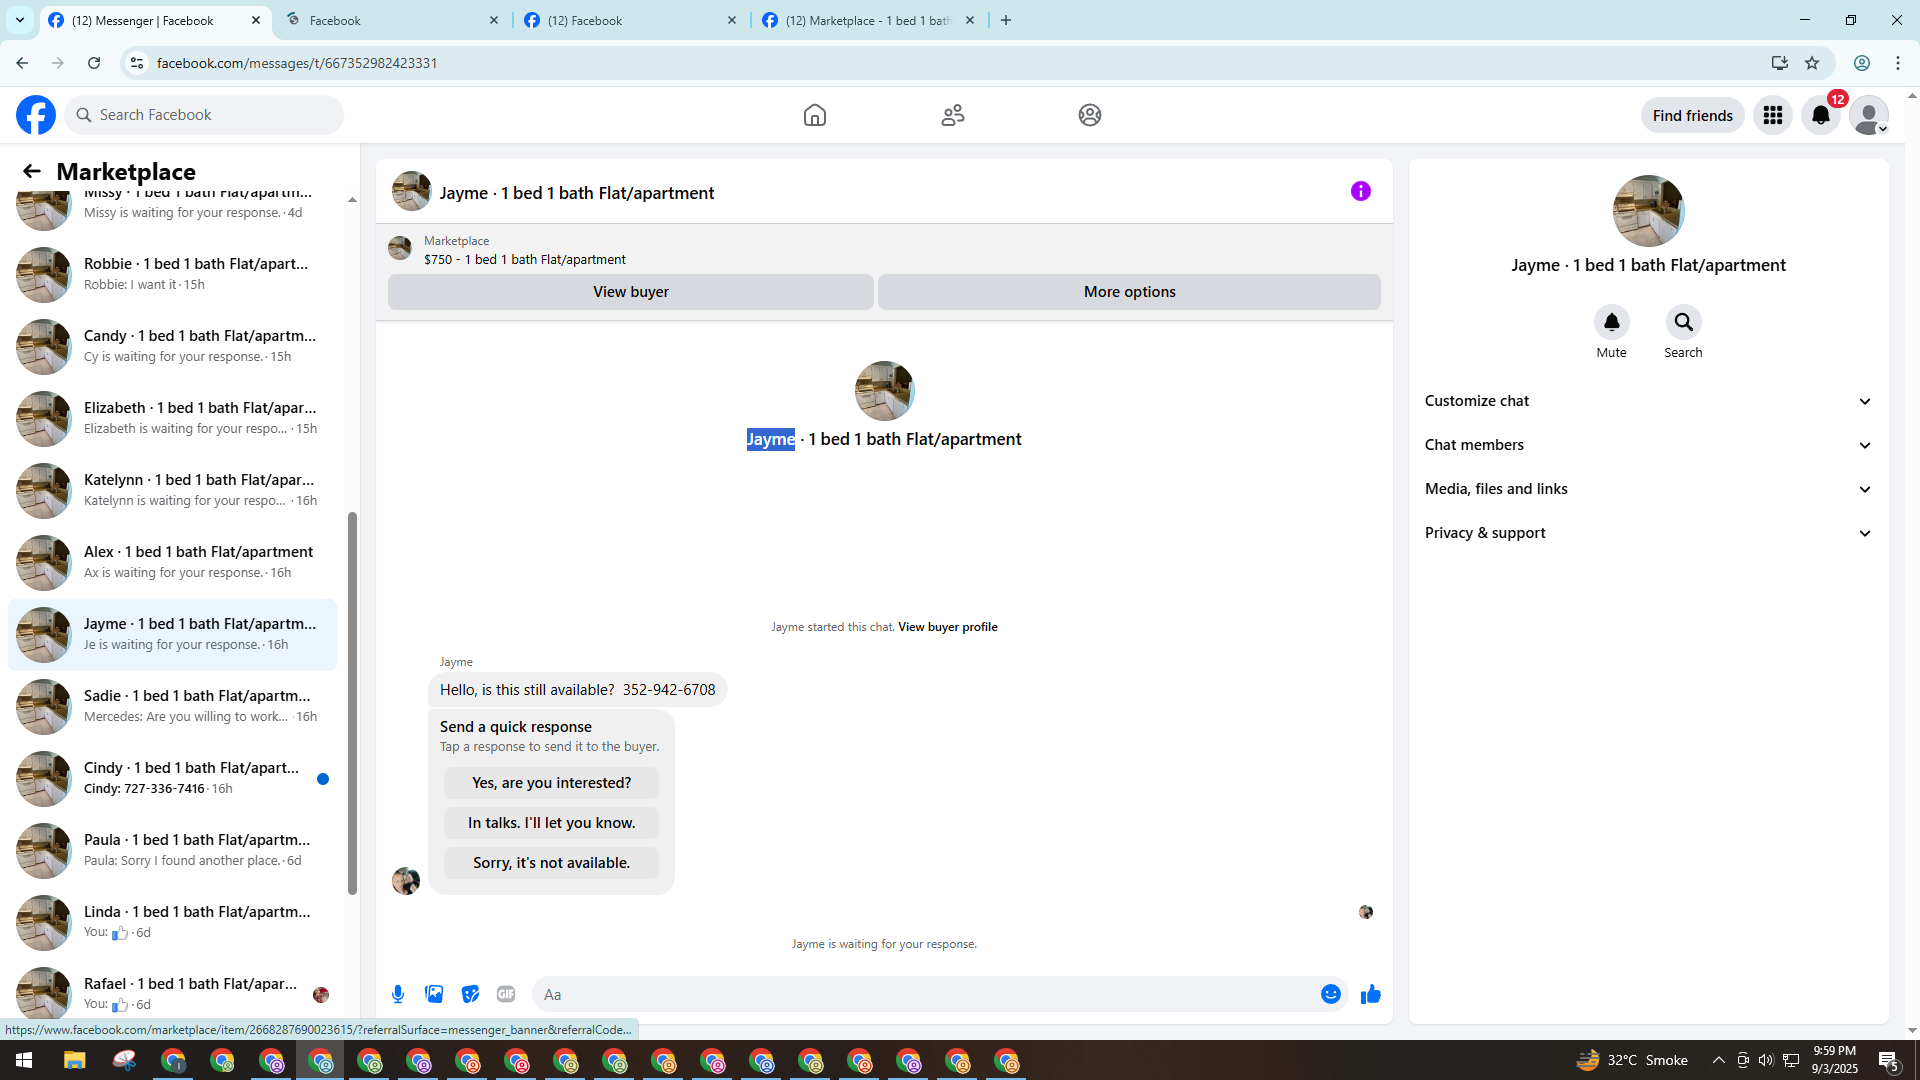
Task: Open the weather widget showing 32°C Smoke
Action: [x=1632, y=1060]
